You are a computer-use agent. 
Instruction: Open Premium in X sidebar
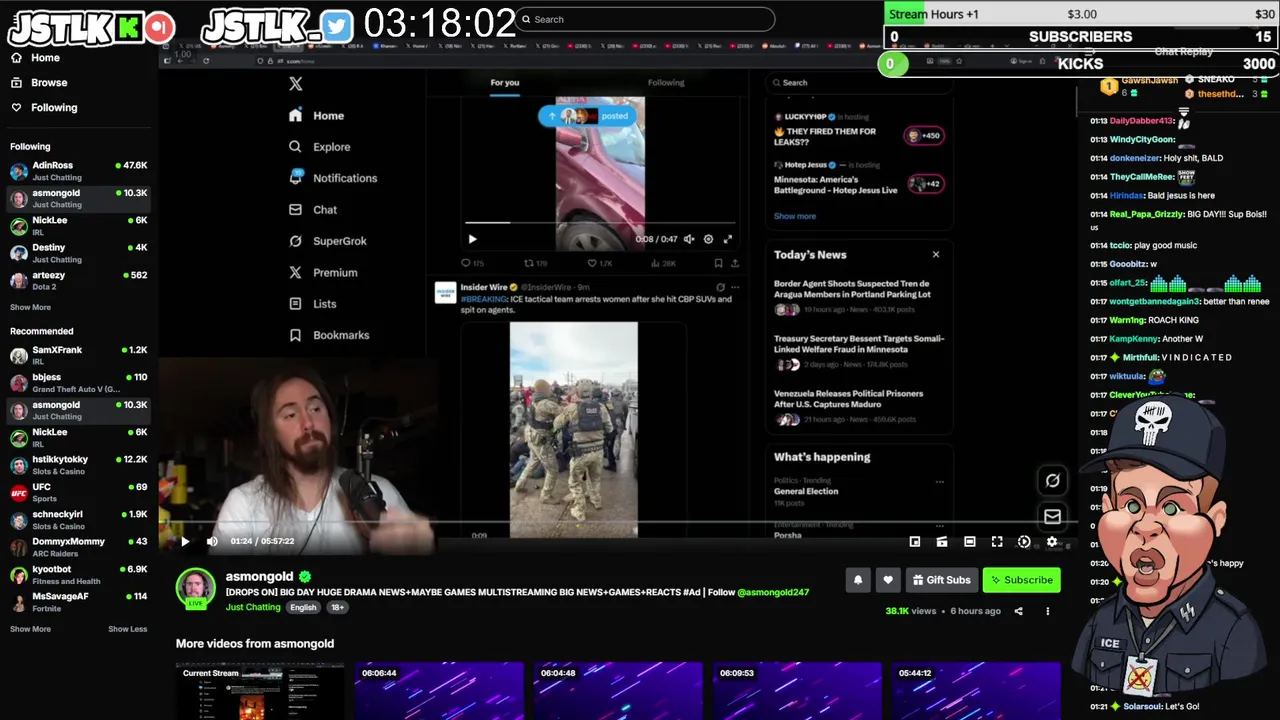[323, 273]
